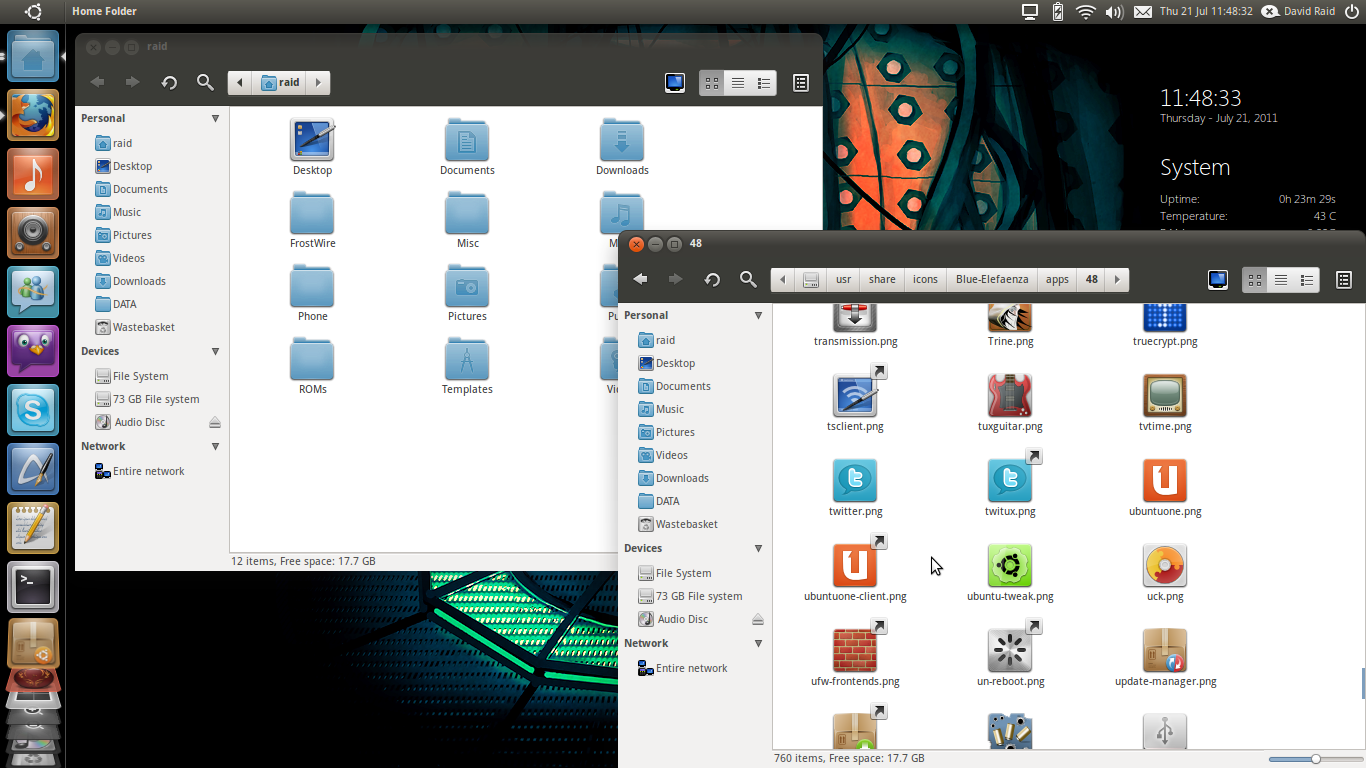Open the Misc folder in raid window
1366x768 pixels.
coord(467,215)
